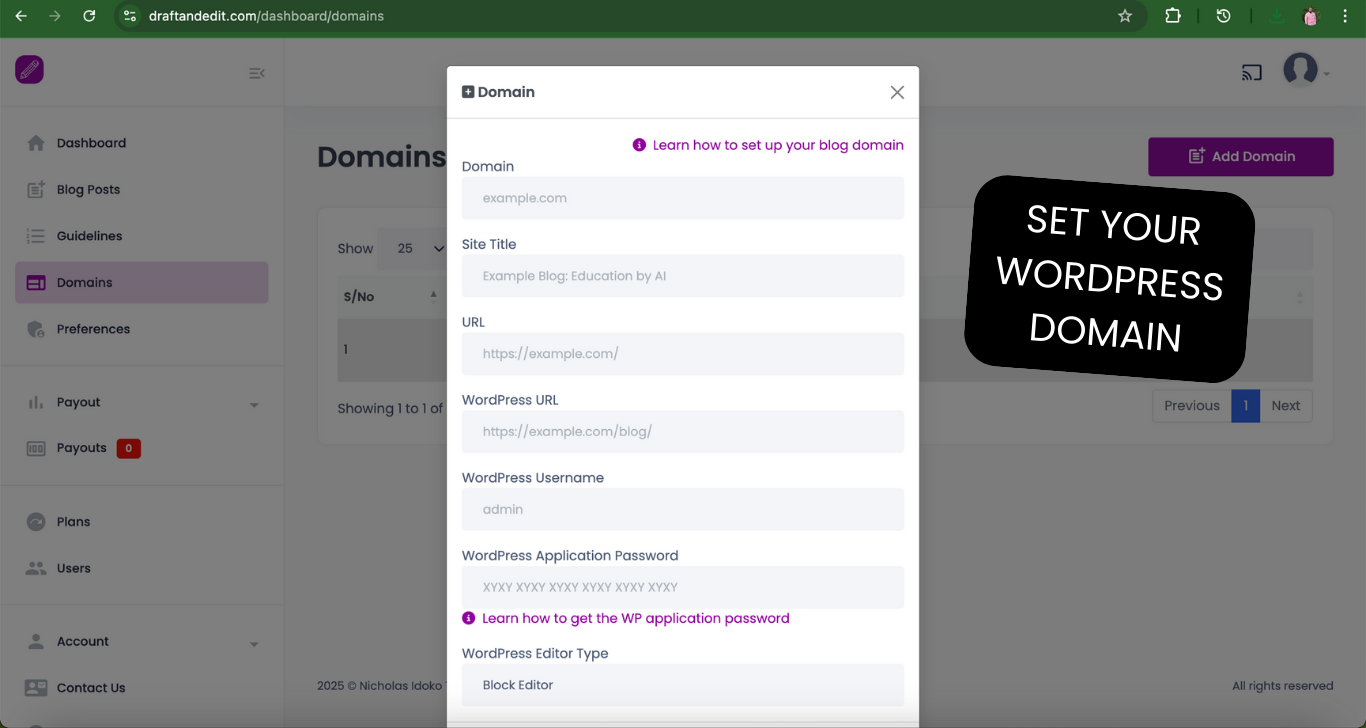This screenshot has height=728, width=1366.
Task: Click the browser forward arrow
Action: (55, 16)
